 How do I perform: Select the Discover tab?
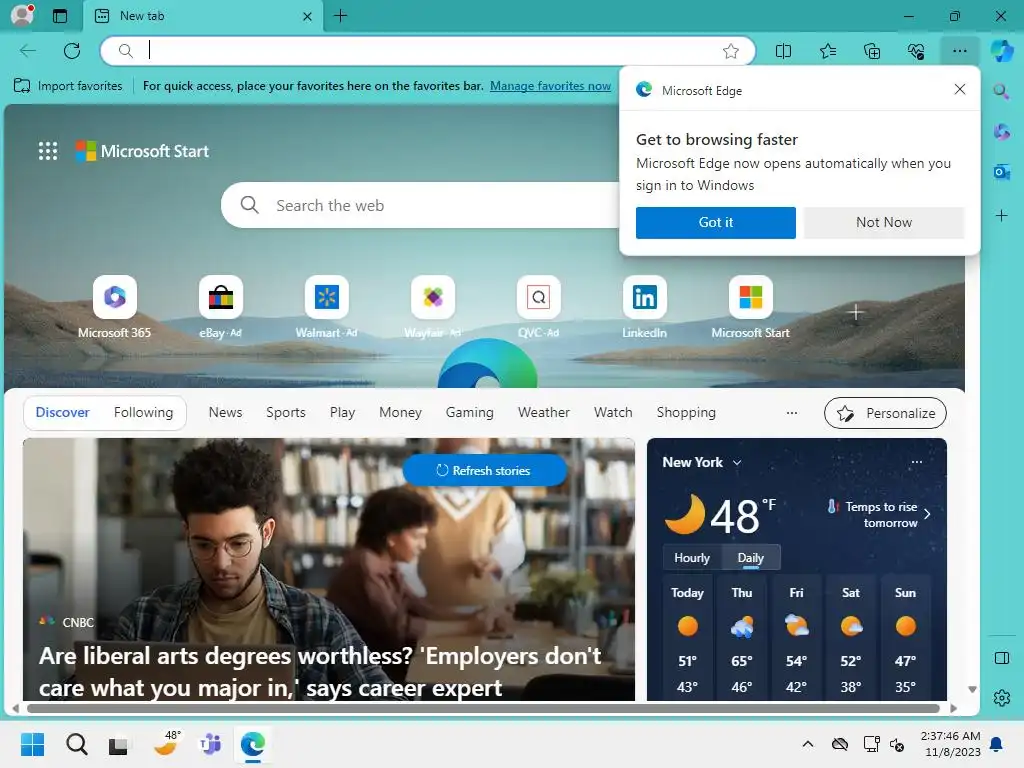[63, 413]
